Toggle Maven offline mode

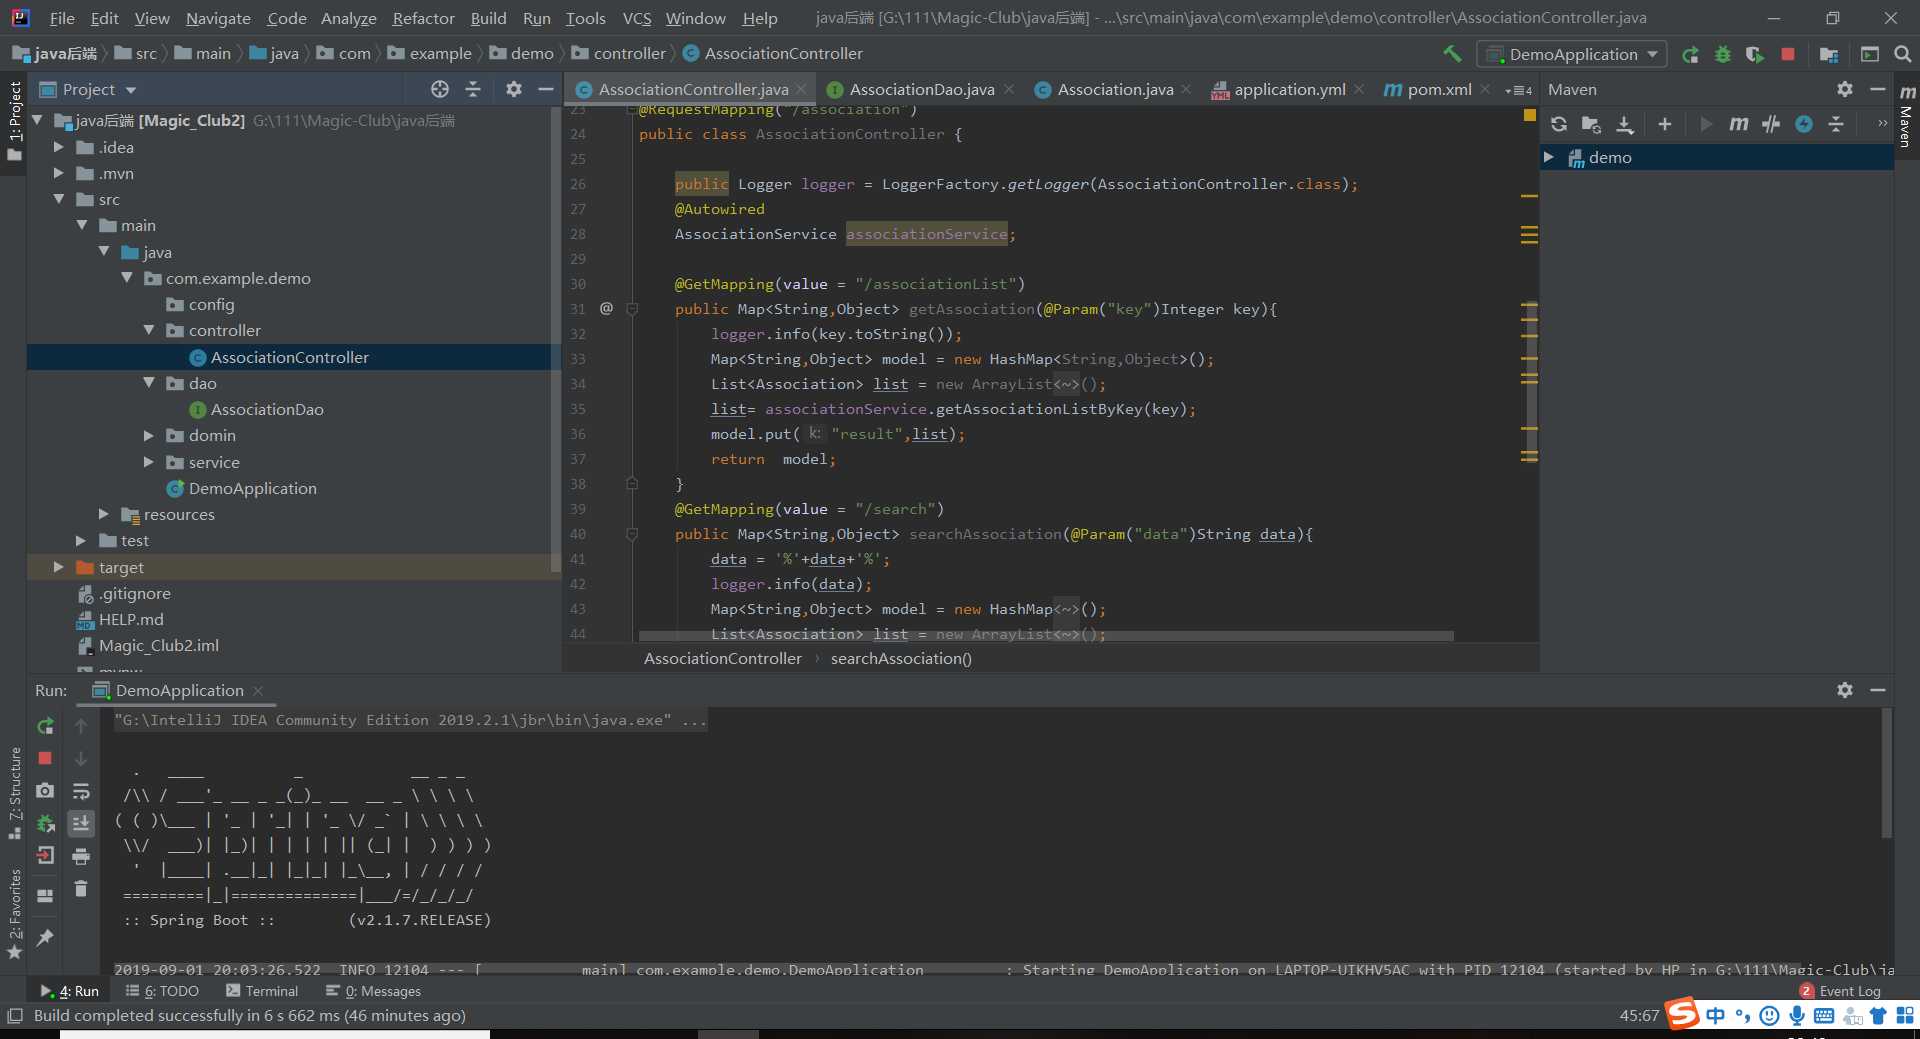coord(1771,124)
